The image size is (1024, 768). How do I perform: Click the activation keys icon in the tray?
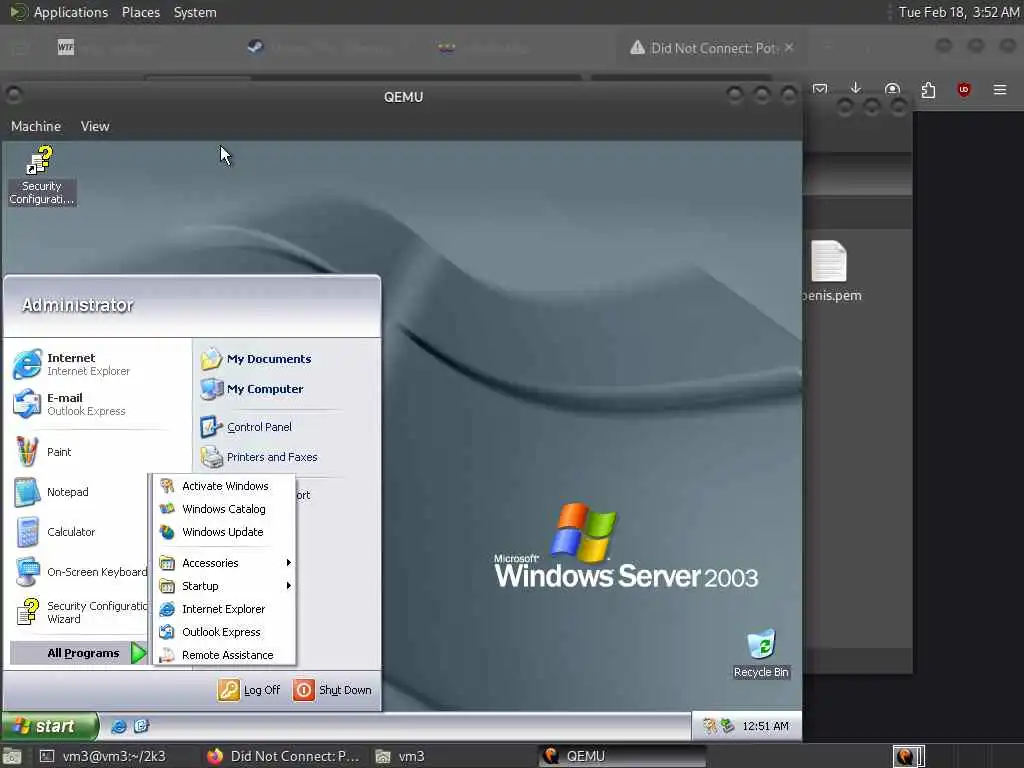tap(709, 726)
